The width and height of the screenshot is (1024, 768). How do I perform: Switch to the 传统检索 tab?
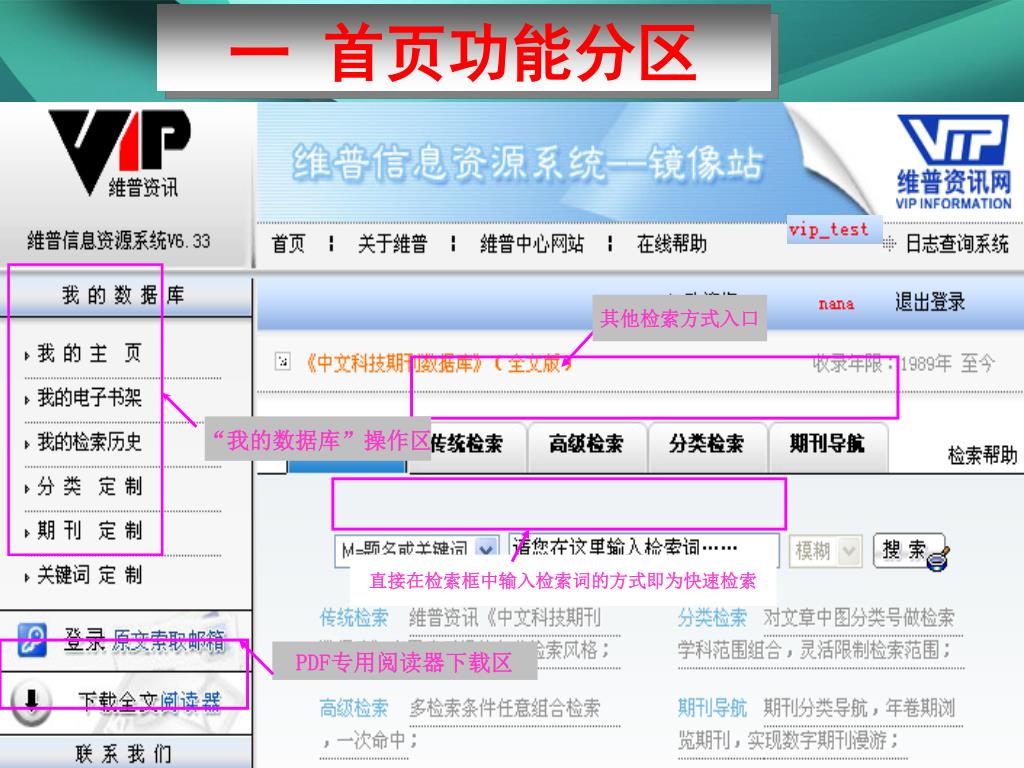pos(466,444)
